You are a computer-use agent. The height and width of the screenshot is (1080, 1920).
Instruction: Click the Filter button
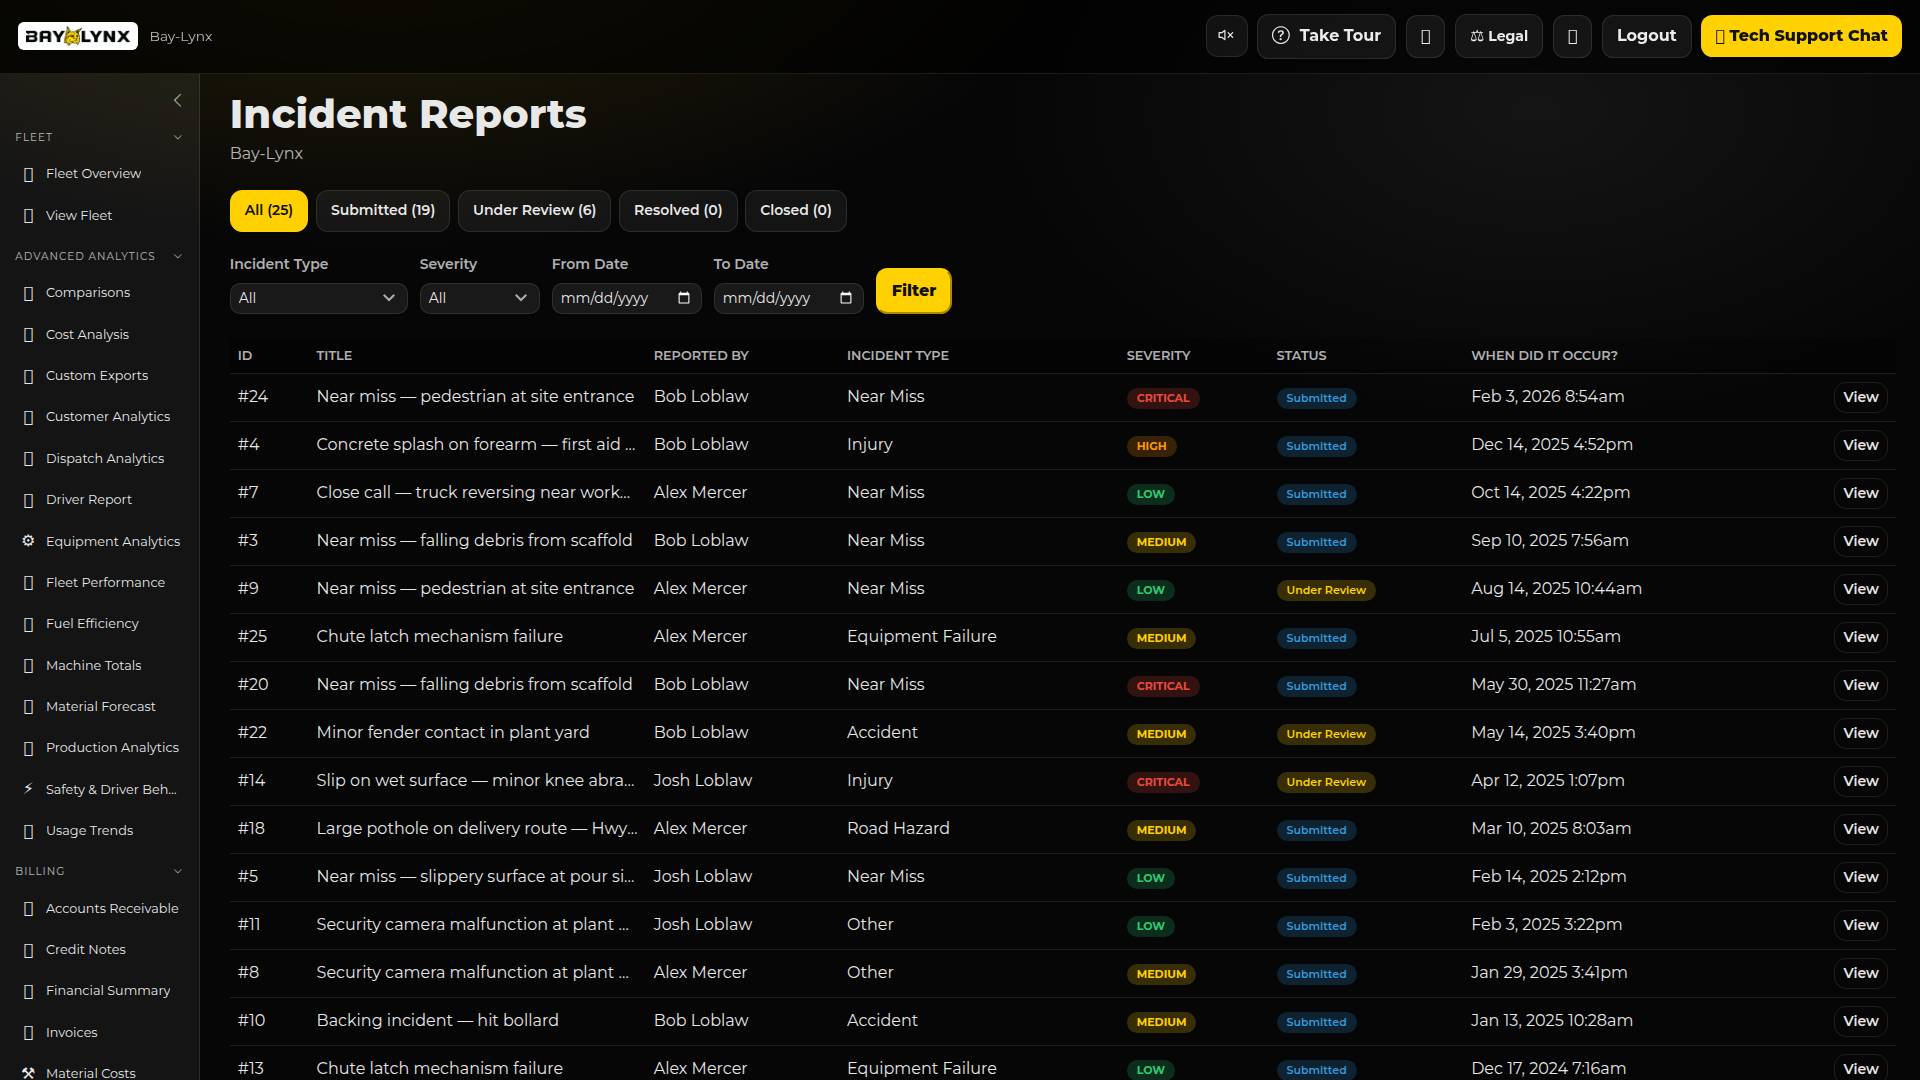click(x=912, y=290)
